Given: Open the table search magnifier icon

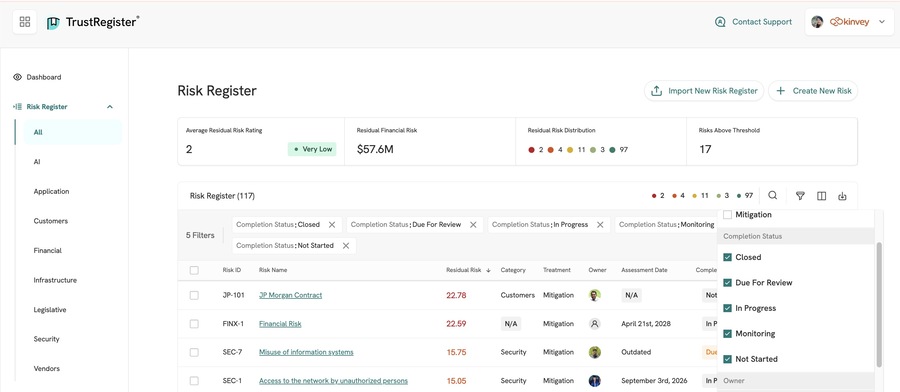Looking at the screenshot, I should 773,195.
